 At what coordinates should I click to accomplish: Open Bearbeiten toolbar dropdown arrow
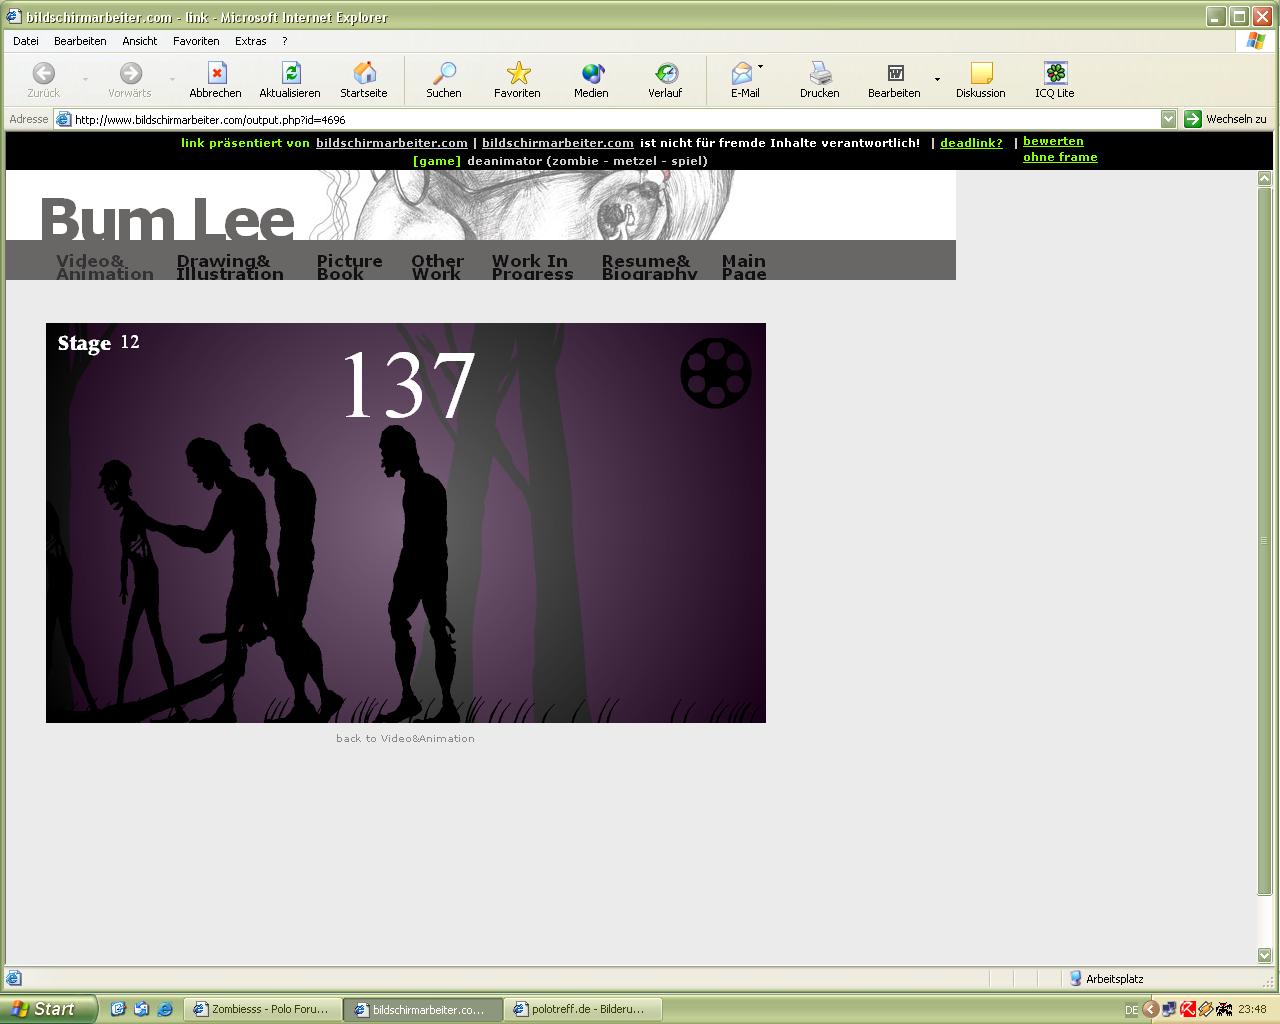click(937, 79)
